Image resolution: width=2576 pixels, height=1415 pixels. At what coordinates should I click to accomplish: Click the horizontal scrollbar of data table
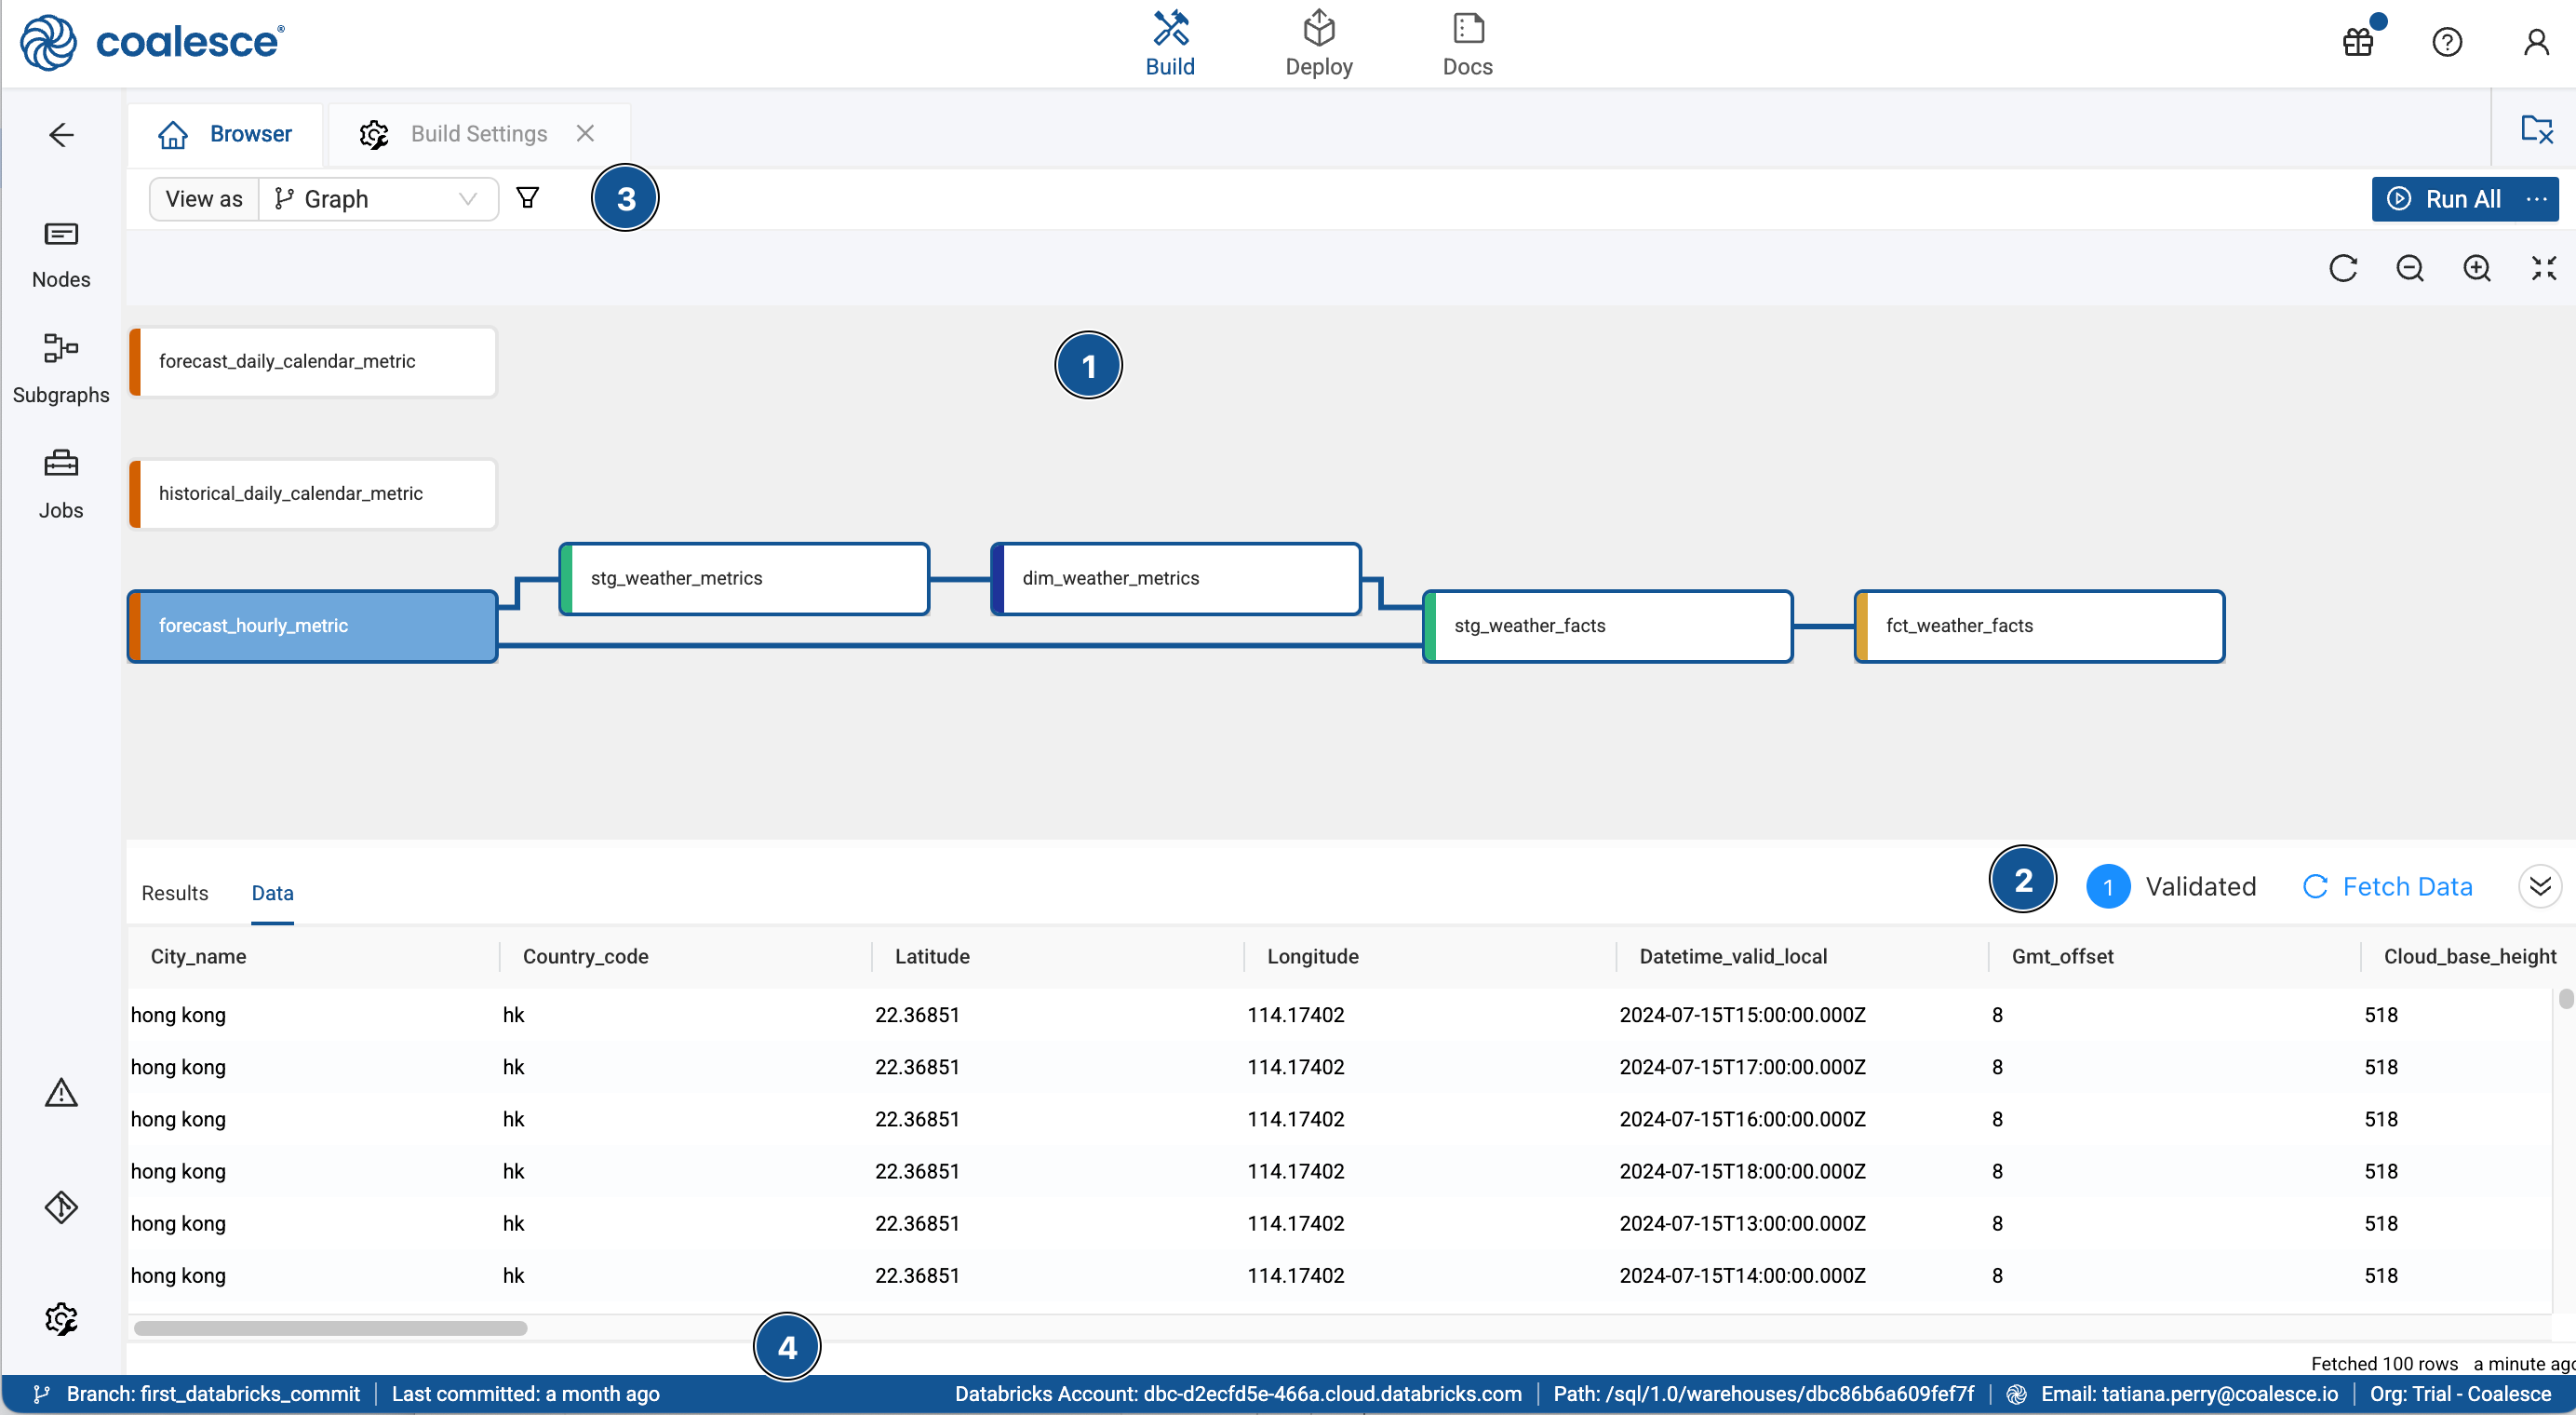330,1328
